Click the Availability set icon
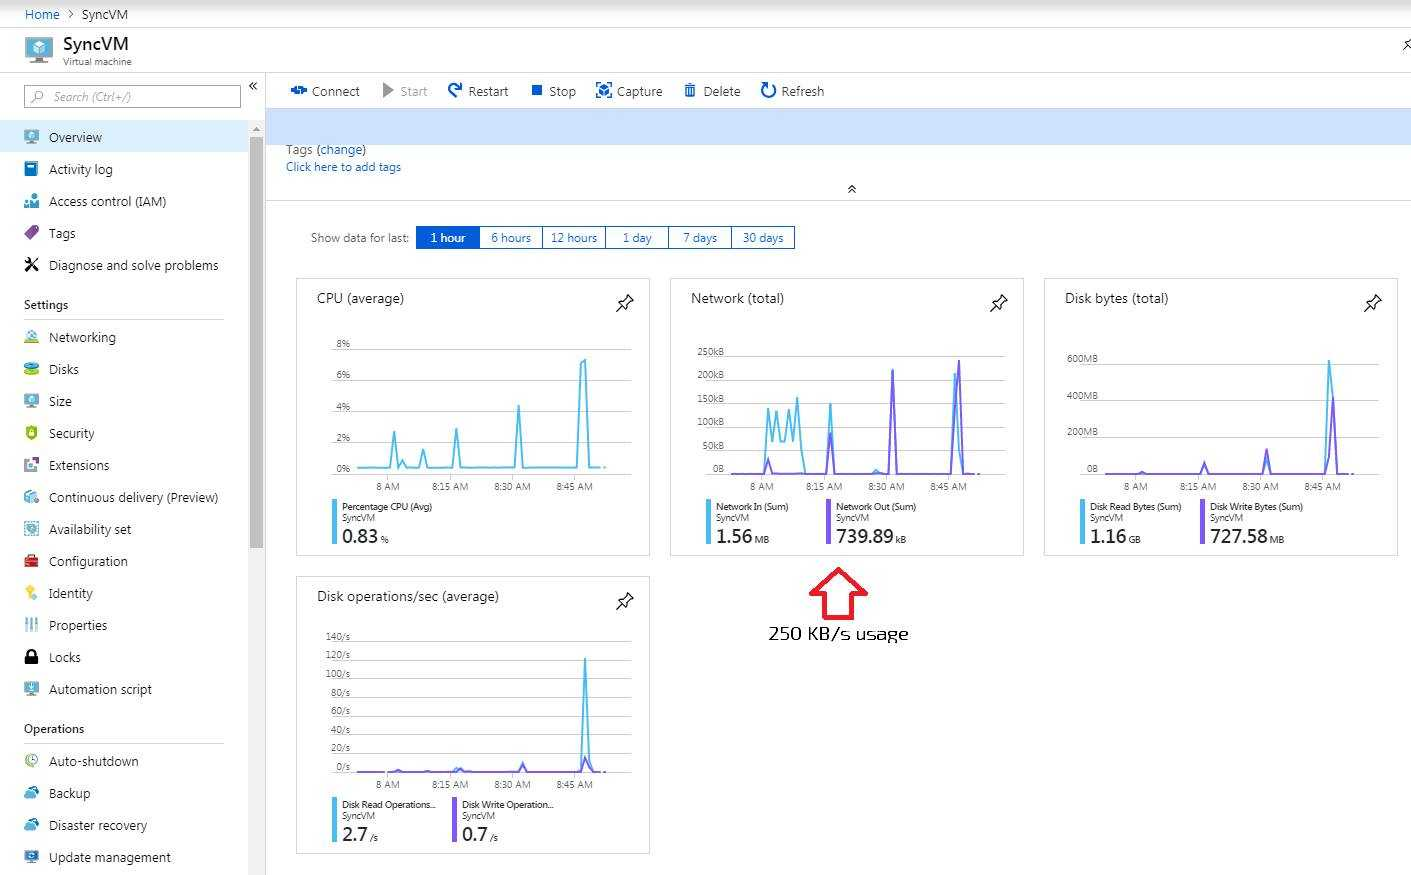Image resolution: width=1411 pixels, height=875 pixels. (32, 529)
